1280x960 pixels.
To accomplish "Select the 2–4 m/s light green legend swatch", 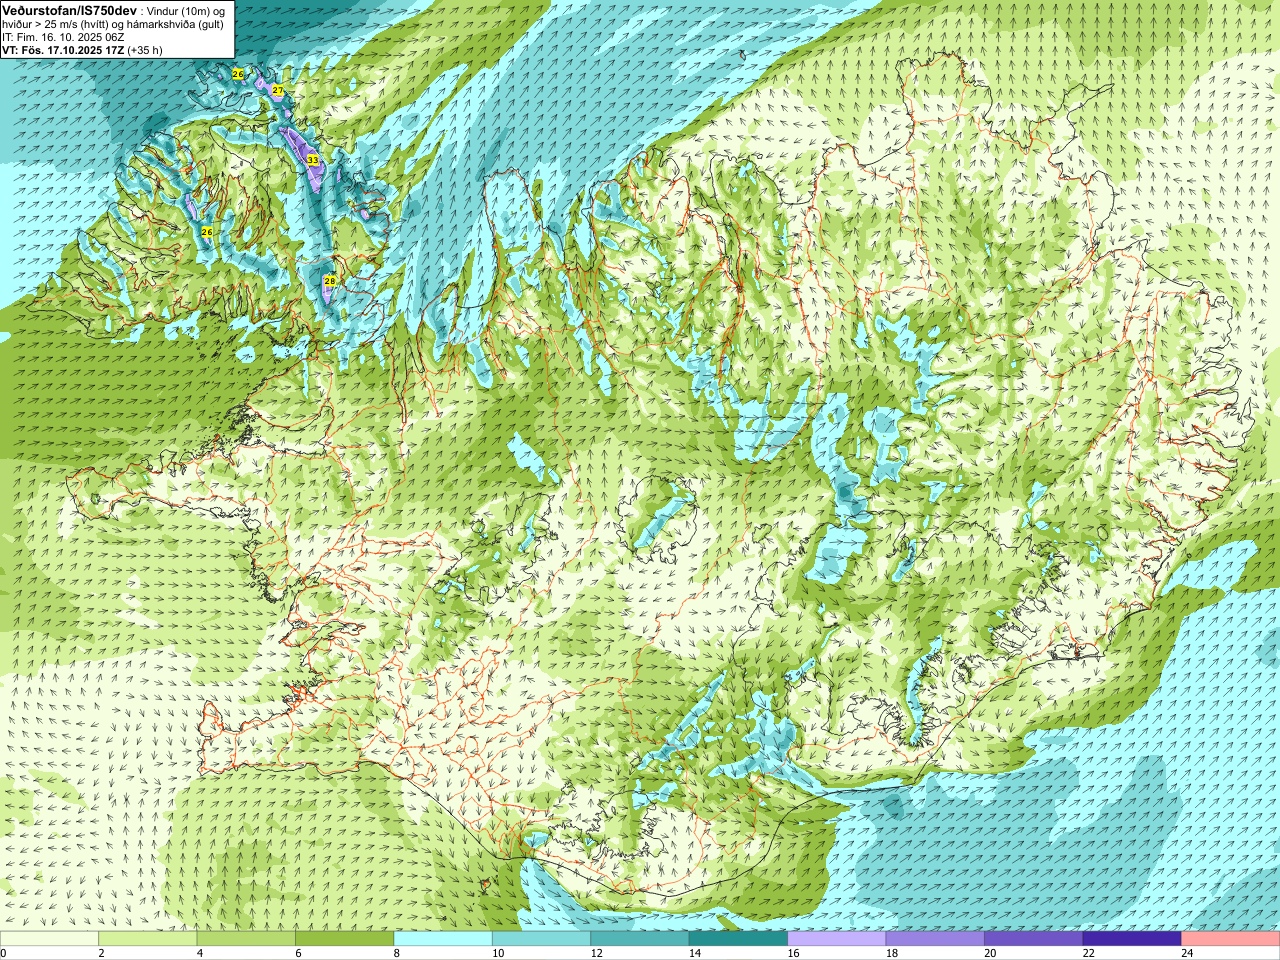I will click(x=147, y=939).
